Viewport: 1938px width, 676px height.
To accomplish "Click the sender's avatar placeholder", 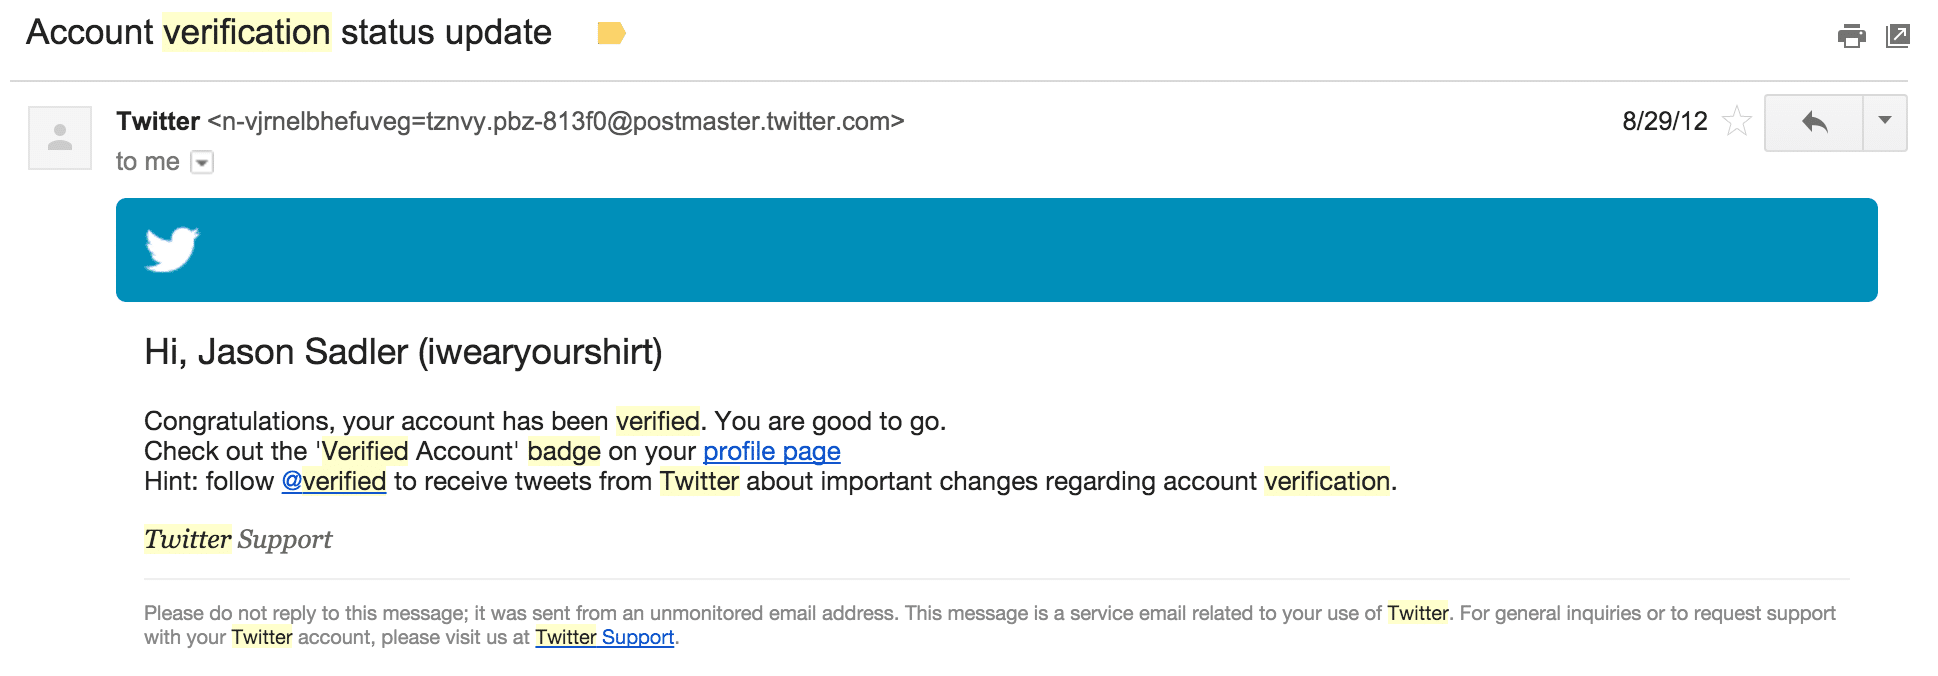I will (x=60, y=137).
